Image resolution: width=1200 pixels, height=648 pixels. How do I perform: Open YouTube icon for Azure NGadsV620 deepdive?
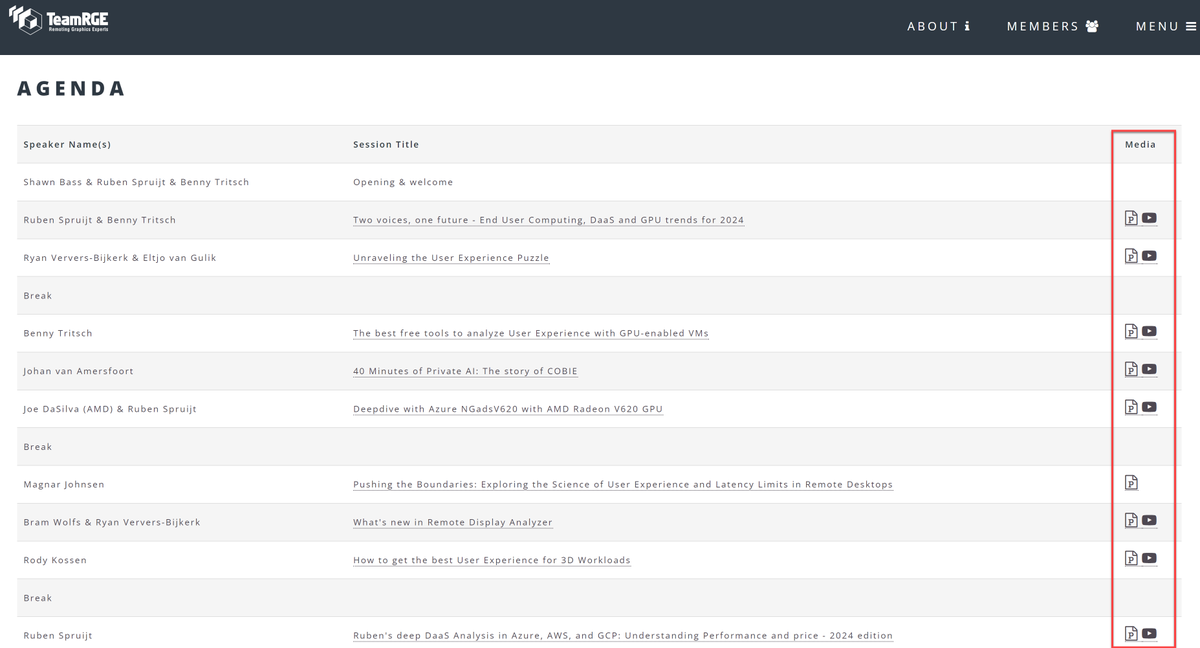pos(1149,407)
